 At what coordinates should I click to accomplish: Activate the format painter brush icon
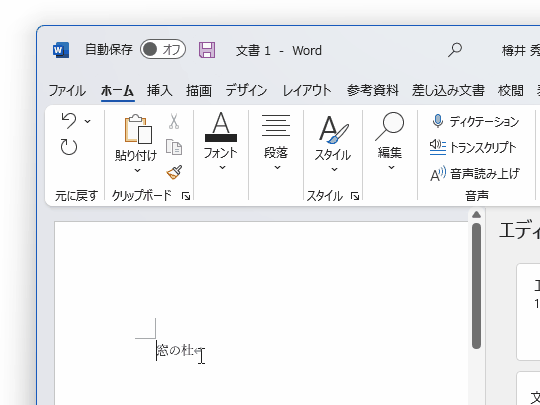click(x=174, y=172)
